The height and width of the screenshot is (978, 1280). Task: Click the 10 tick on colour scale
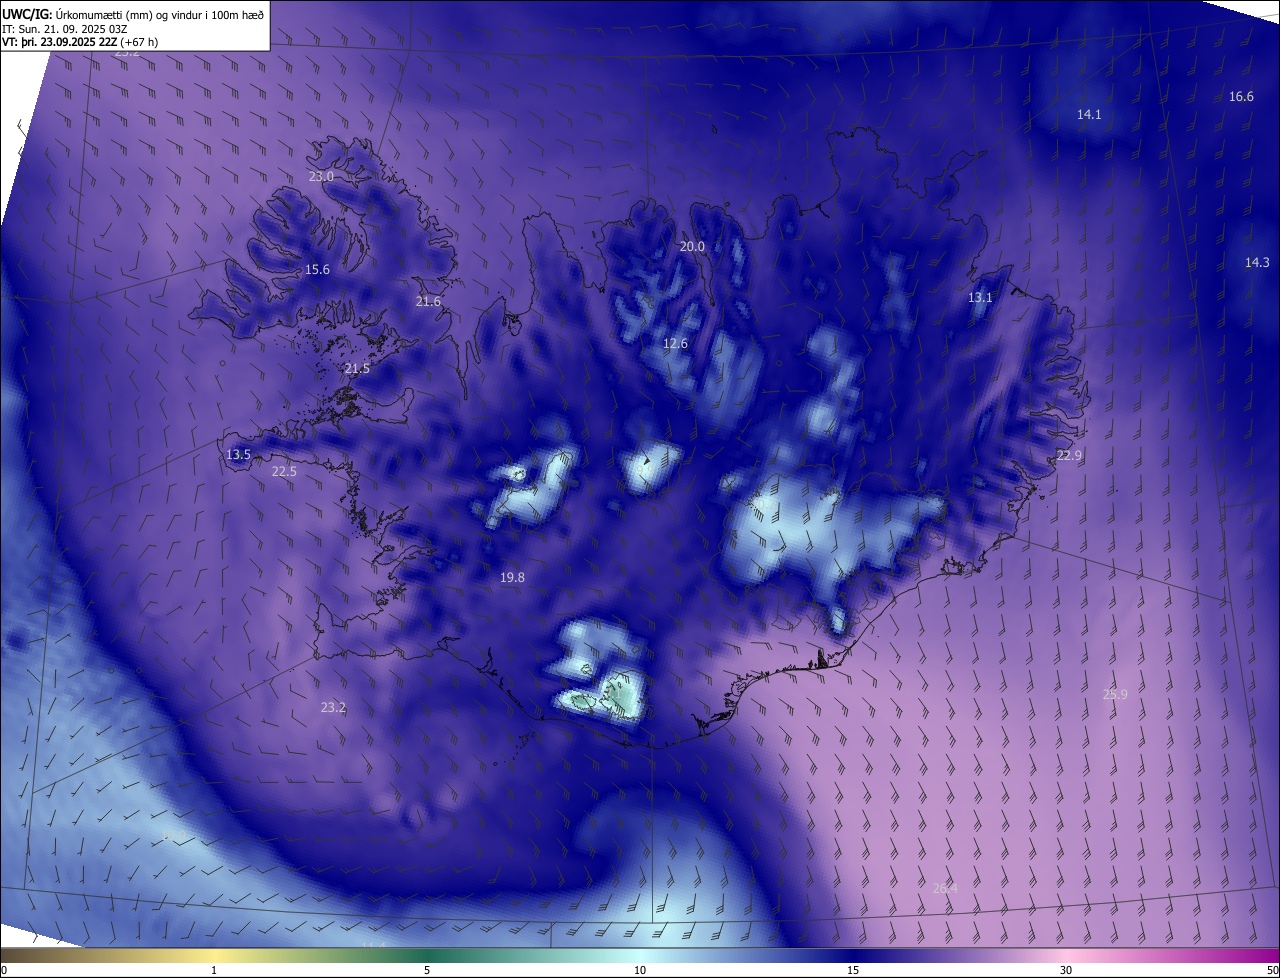640,970
